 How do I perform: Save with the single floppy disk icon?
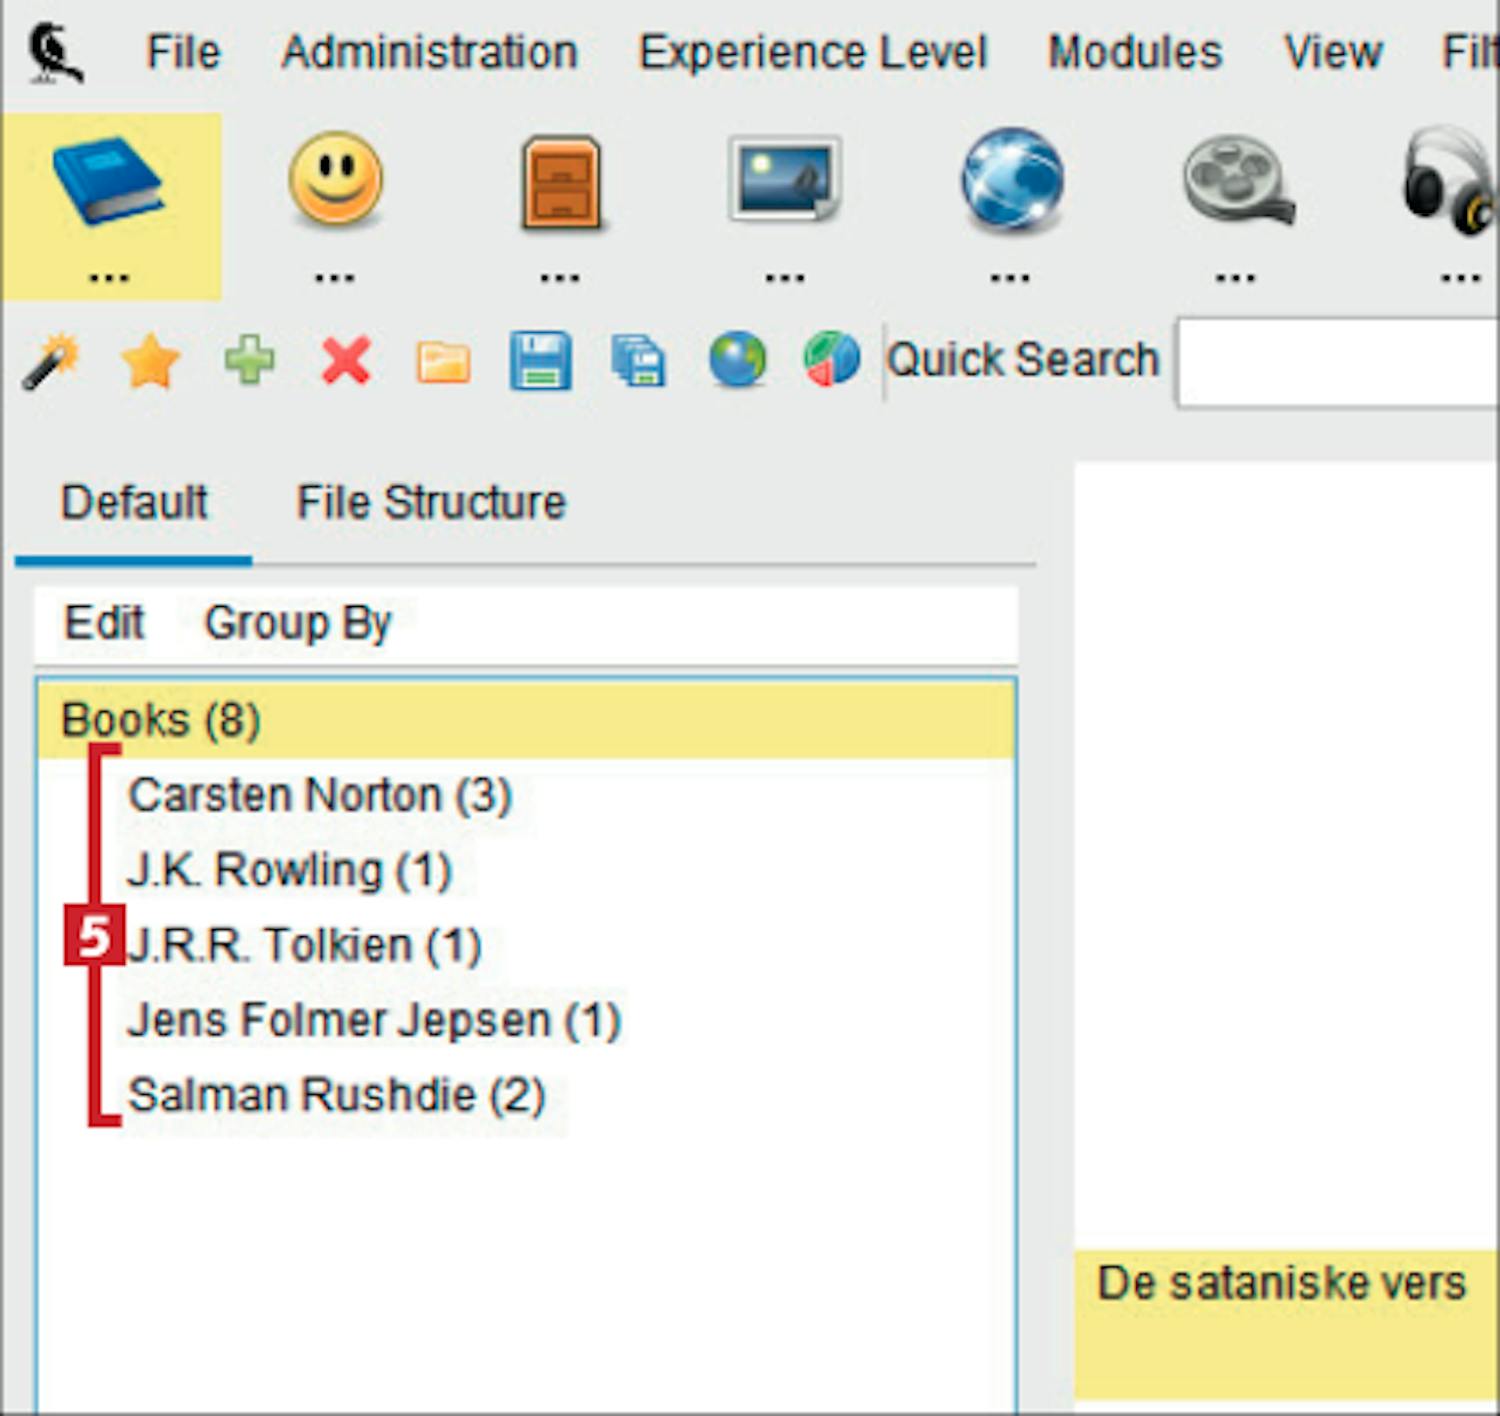[x=540, y=360]
